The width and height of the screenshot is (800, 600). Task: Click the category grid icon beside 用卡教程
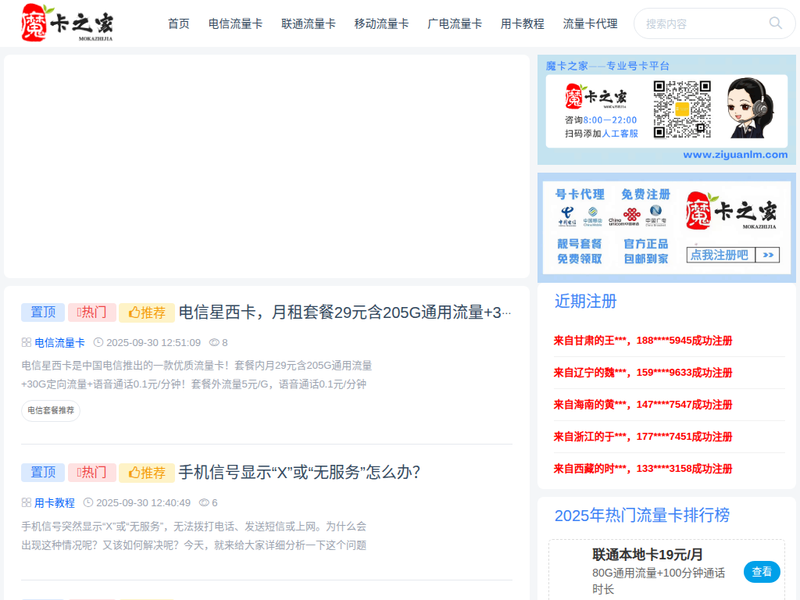pos(27,503)
